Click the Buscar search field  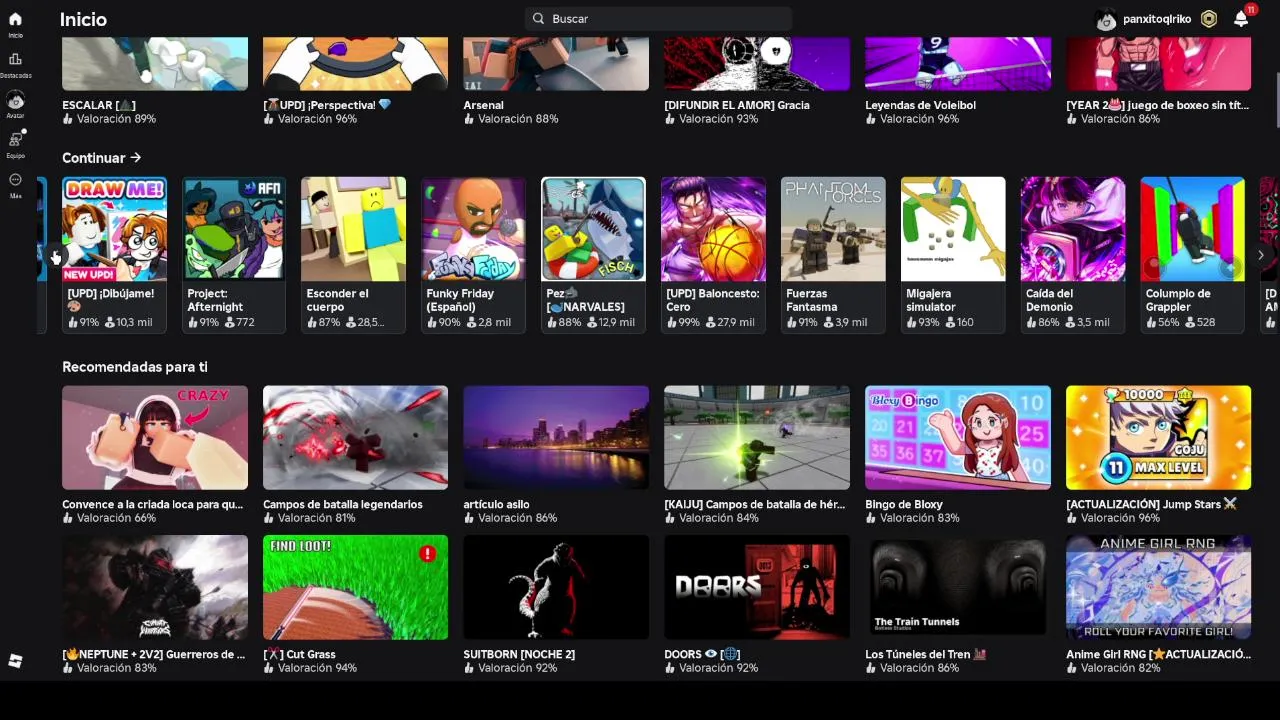pyautogui.click(x=658, y=19)
